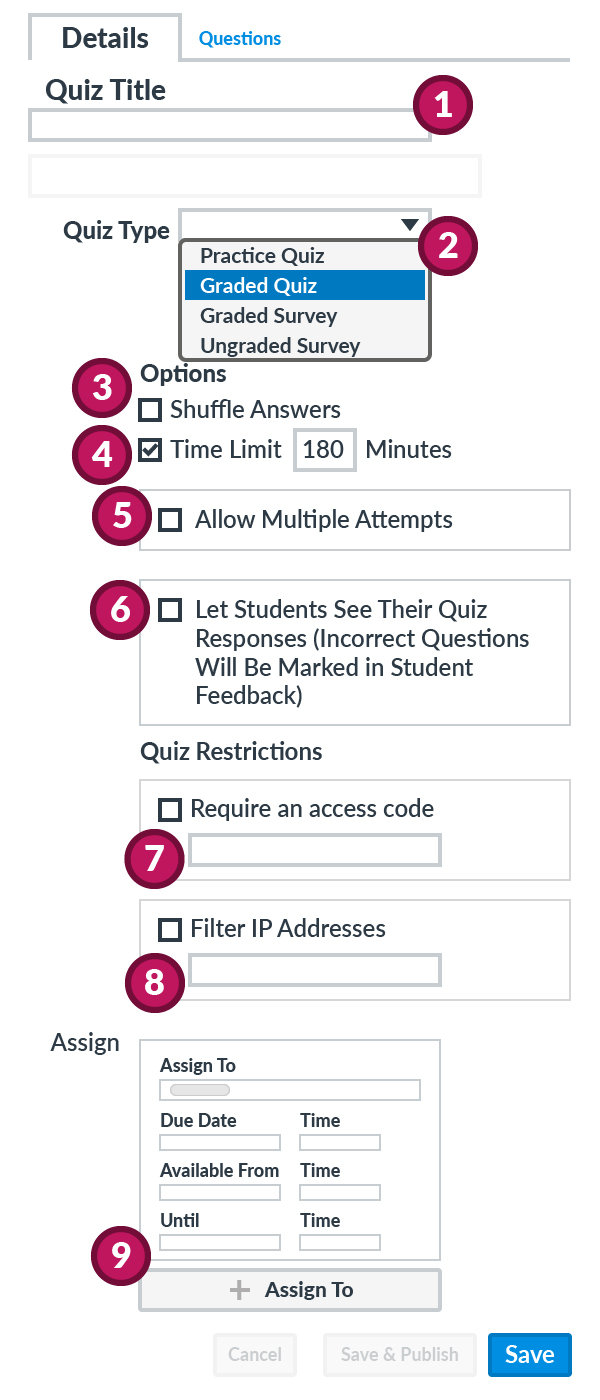The image size is (600, 1400).
Task: Click the numbered marker 8 badge
Action: [x=154, y=981]
